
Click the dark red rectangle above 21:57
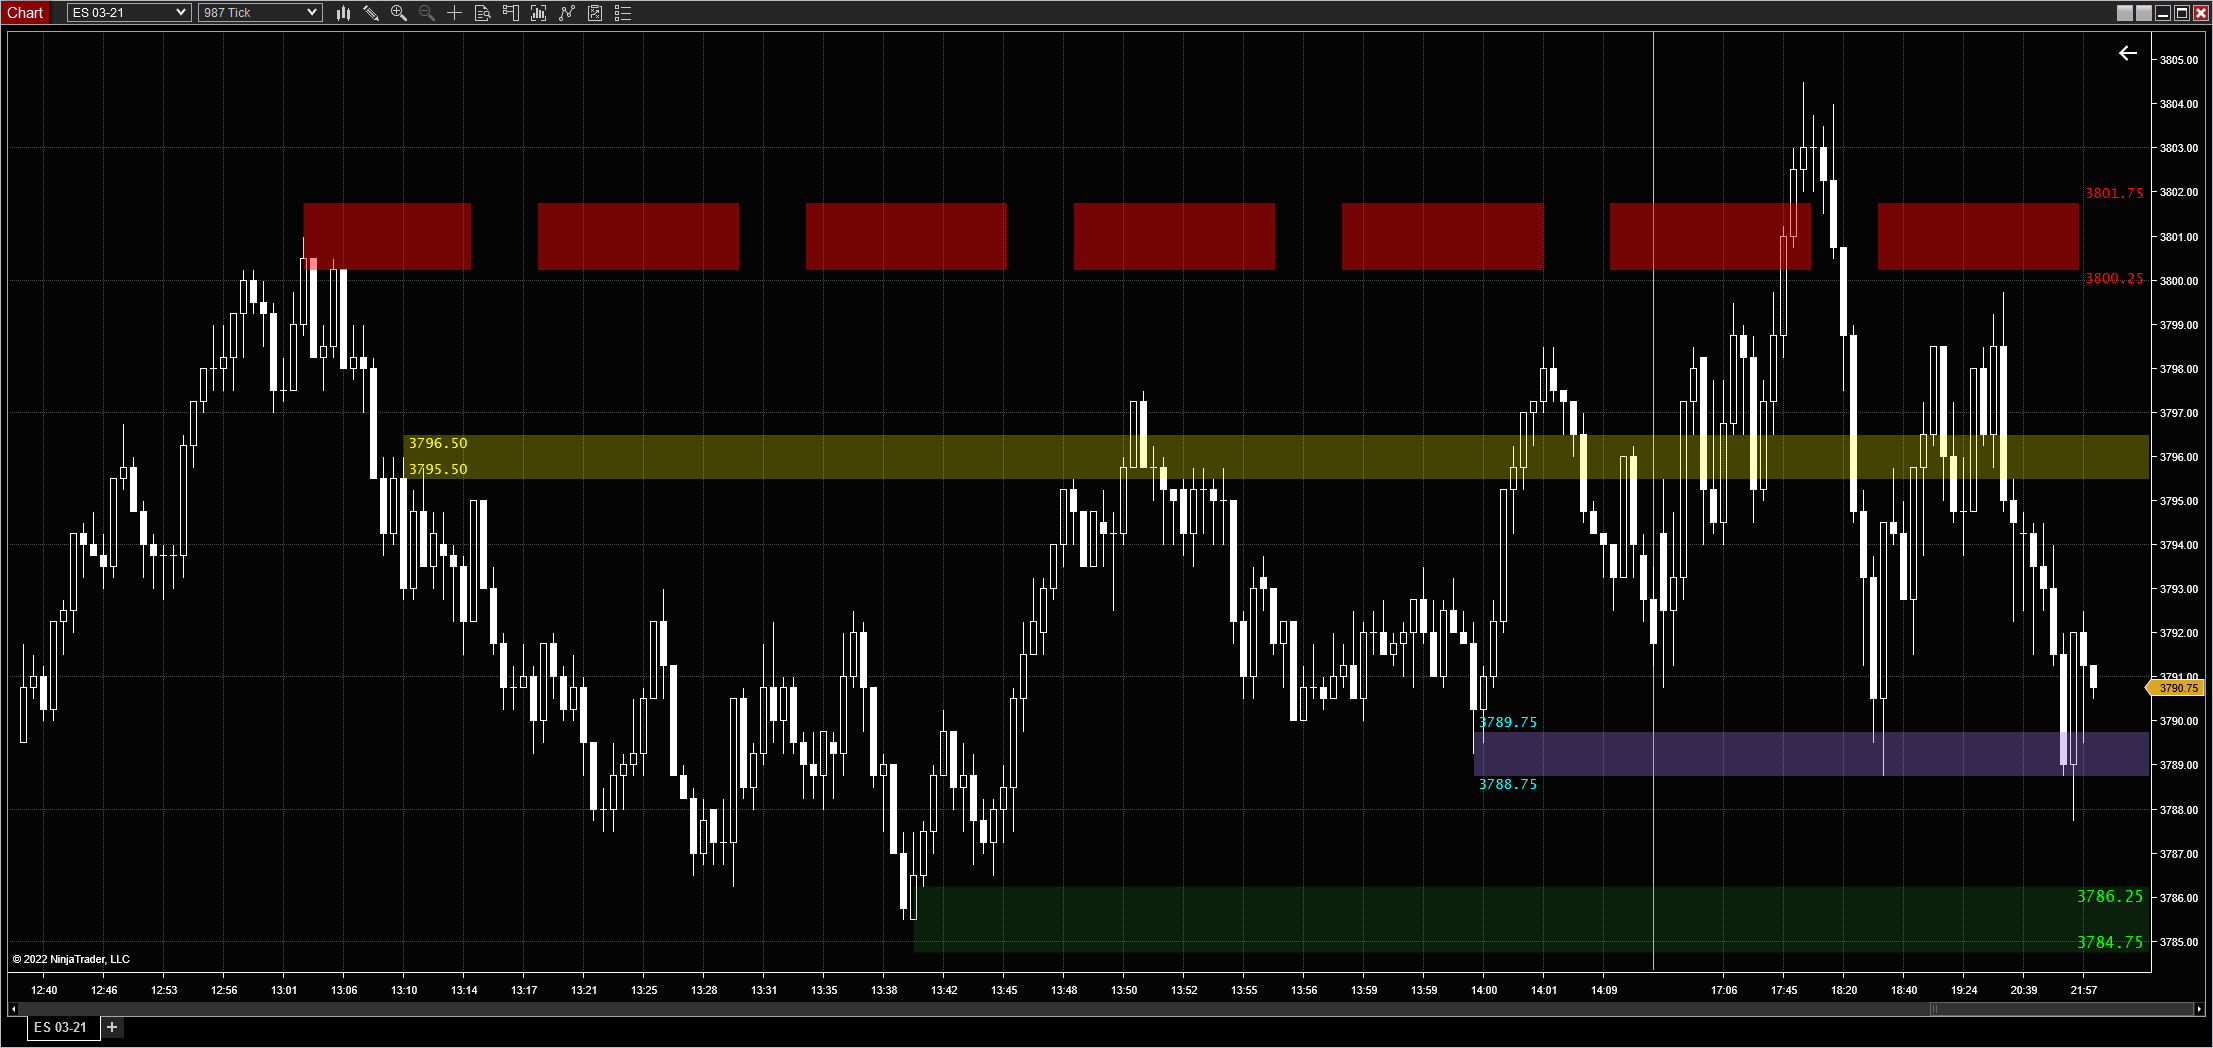coord(1978,236)
